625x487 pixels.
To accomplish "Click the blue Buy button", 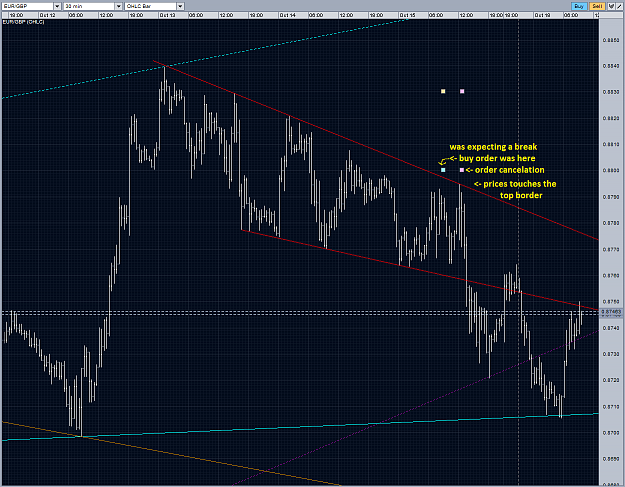I will point(579,6).
